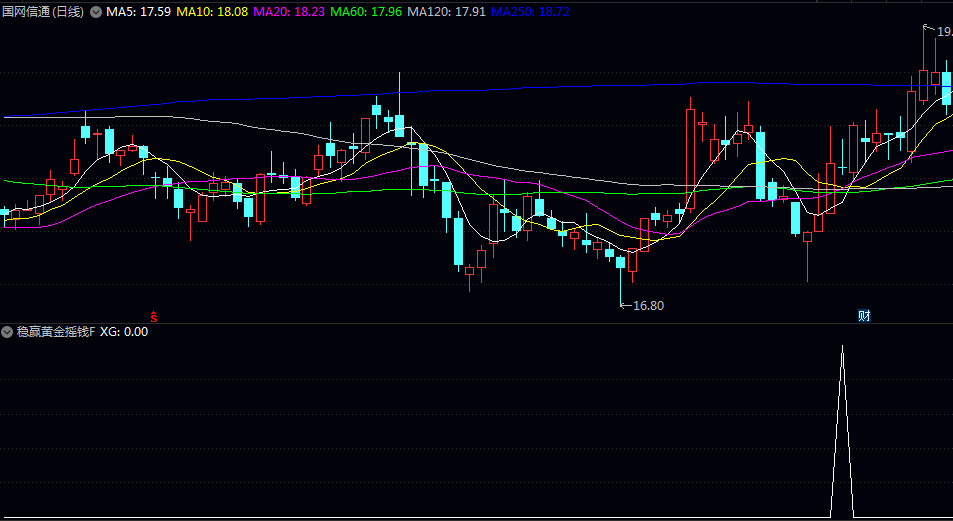Click the 16.80 lowest price annotation

pyautogui.click(x=648, y=306)
